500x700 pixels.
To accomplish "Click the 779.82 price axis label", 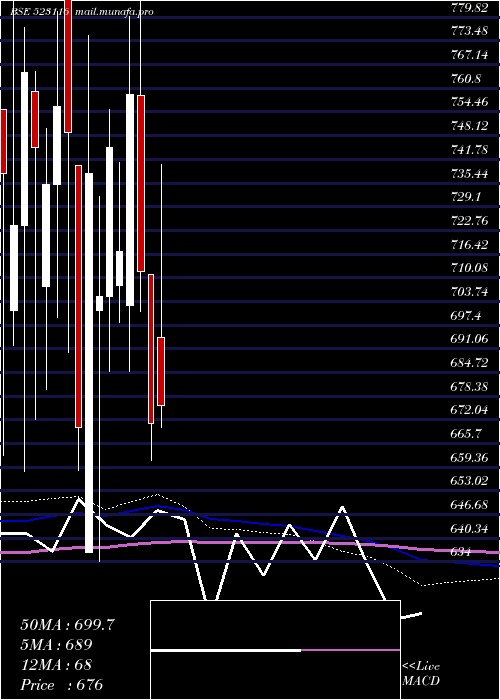I will [x=469, y=8].
